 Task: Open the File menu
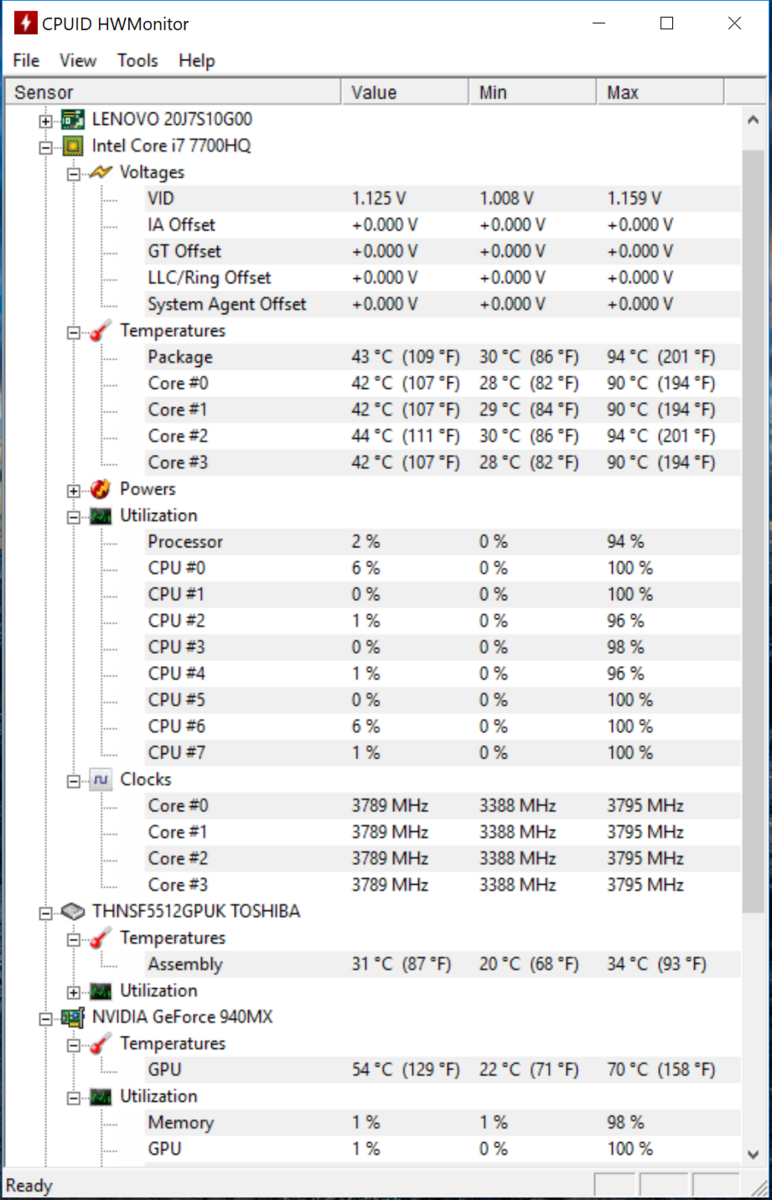click(26, 61)
